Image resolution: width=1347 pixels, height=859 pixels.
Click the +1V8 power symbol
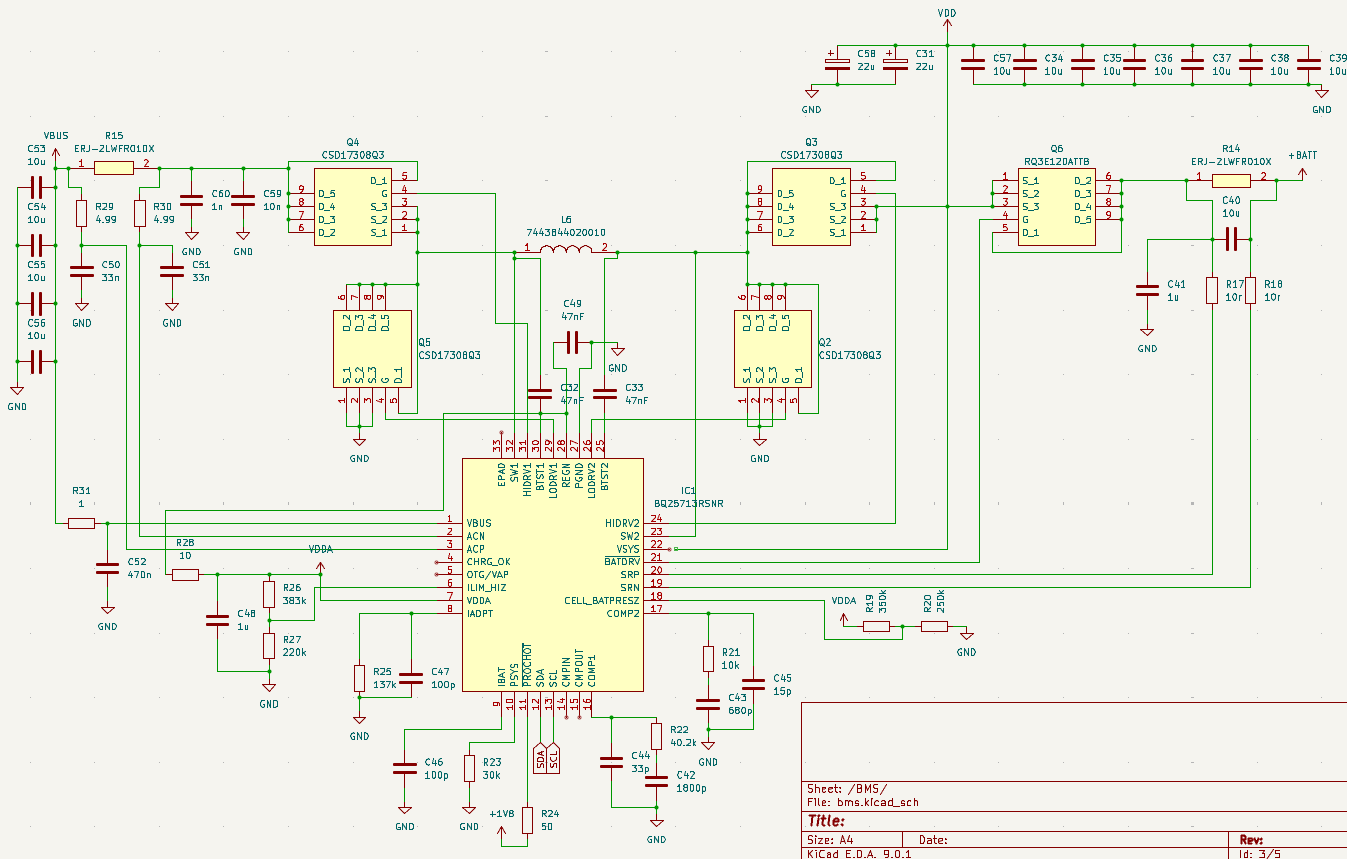[x=503, y=820]
